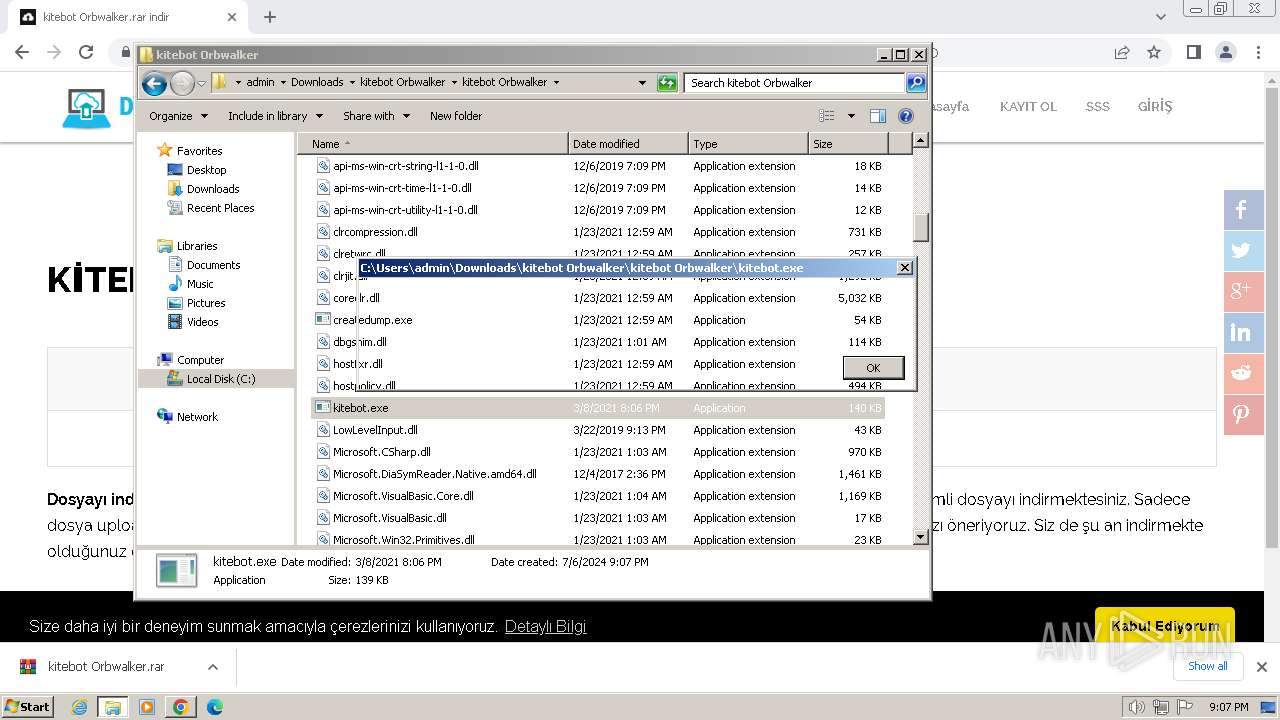Share page on Facebook icon
The width and height of the screenshot is (1280, 720).
(x=1244, y=210)
